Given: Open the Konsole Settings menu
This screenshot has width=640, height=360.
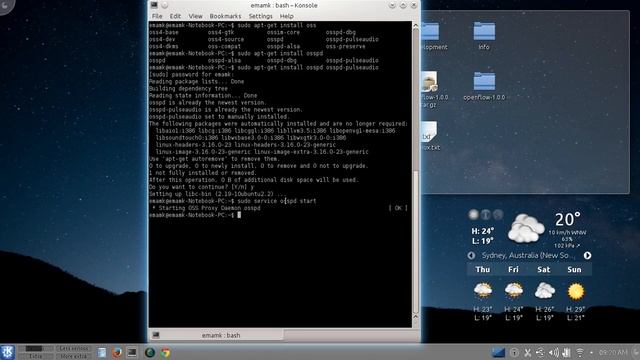Looking at the screenshot, I should click(x=260, y=16).
